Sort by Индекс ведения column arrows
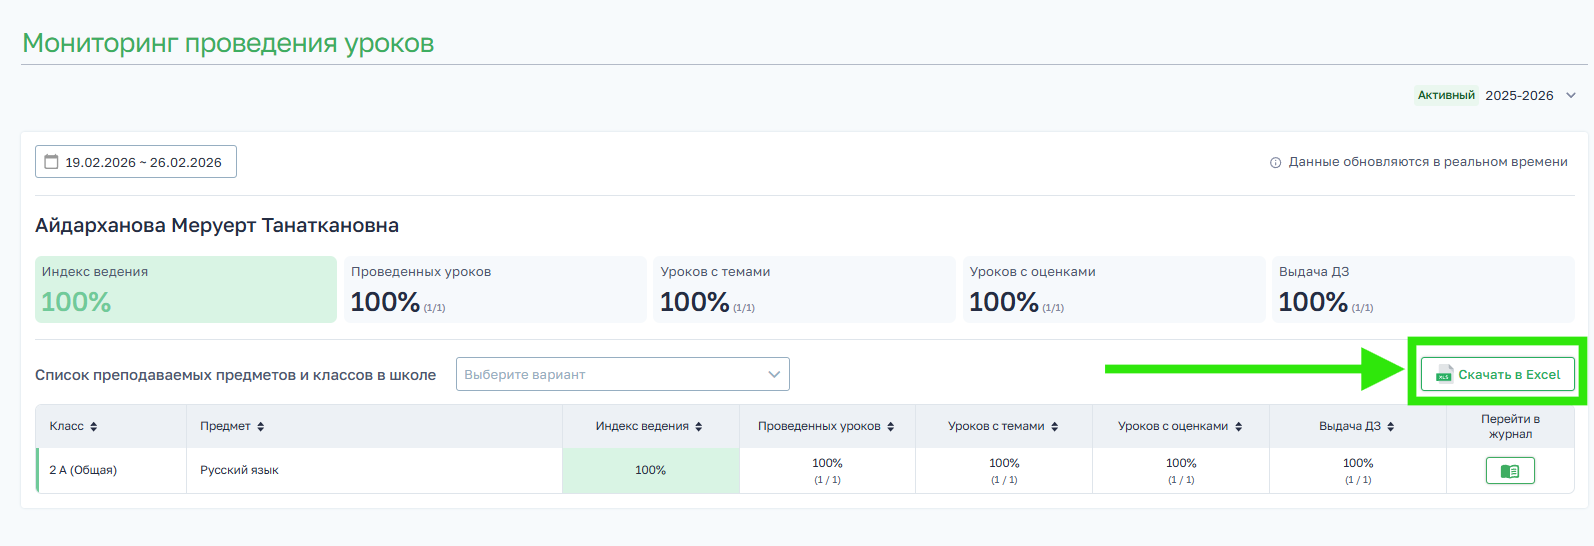 coord(699,427)
